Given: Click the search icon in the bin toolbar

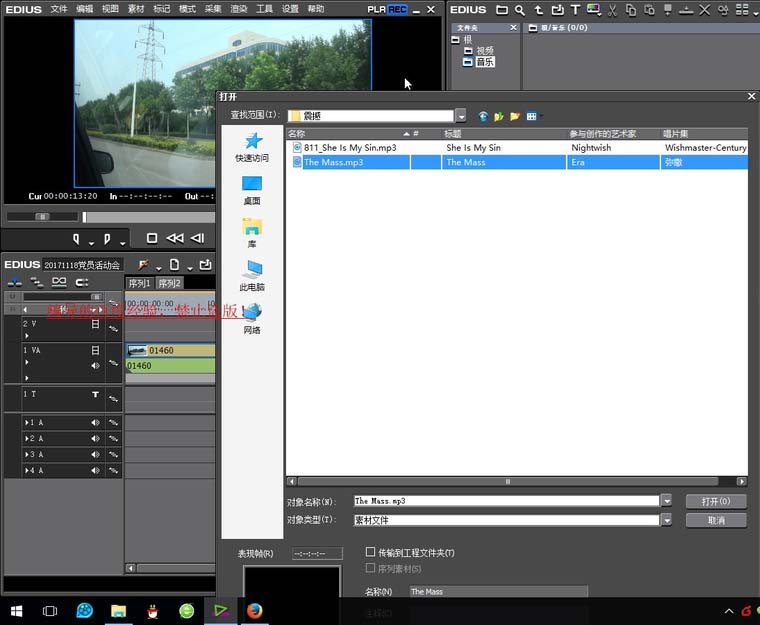Looking at the screenshot, I should click(x=520, y=10).
